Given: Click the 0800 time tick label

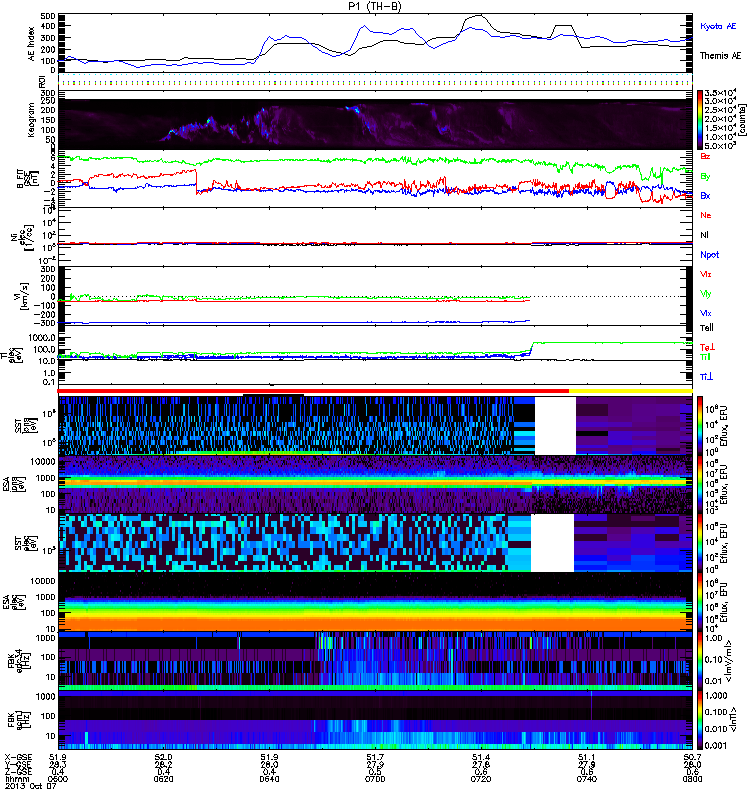Looking at the screenshot, I should (692, 779).
